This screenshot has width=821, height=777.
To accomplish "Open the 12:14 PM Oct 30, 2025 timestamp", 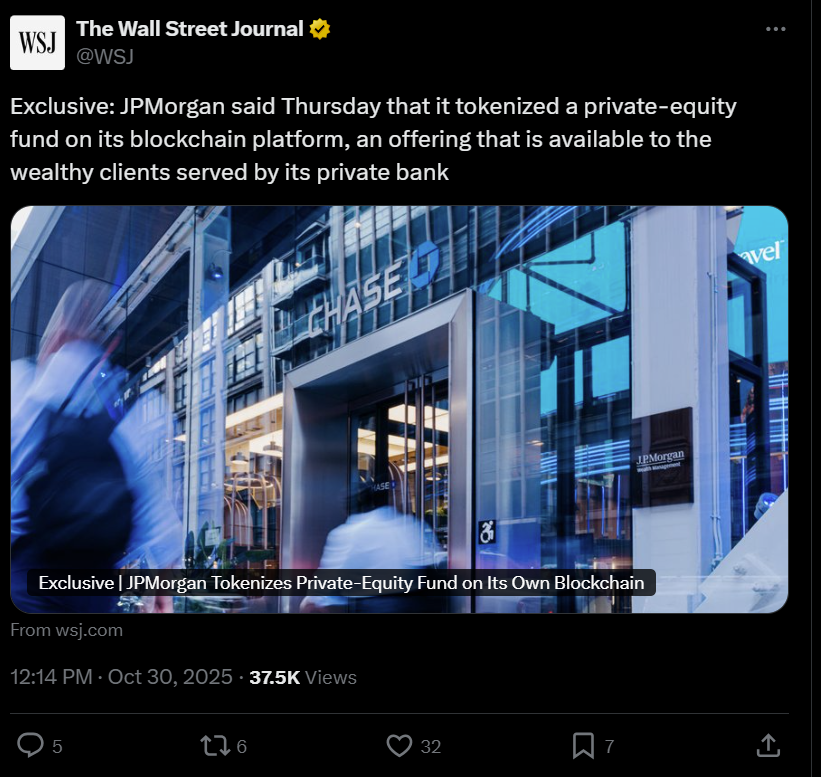I will 121,677.
